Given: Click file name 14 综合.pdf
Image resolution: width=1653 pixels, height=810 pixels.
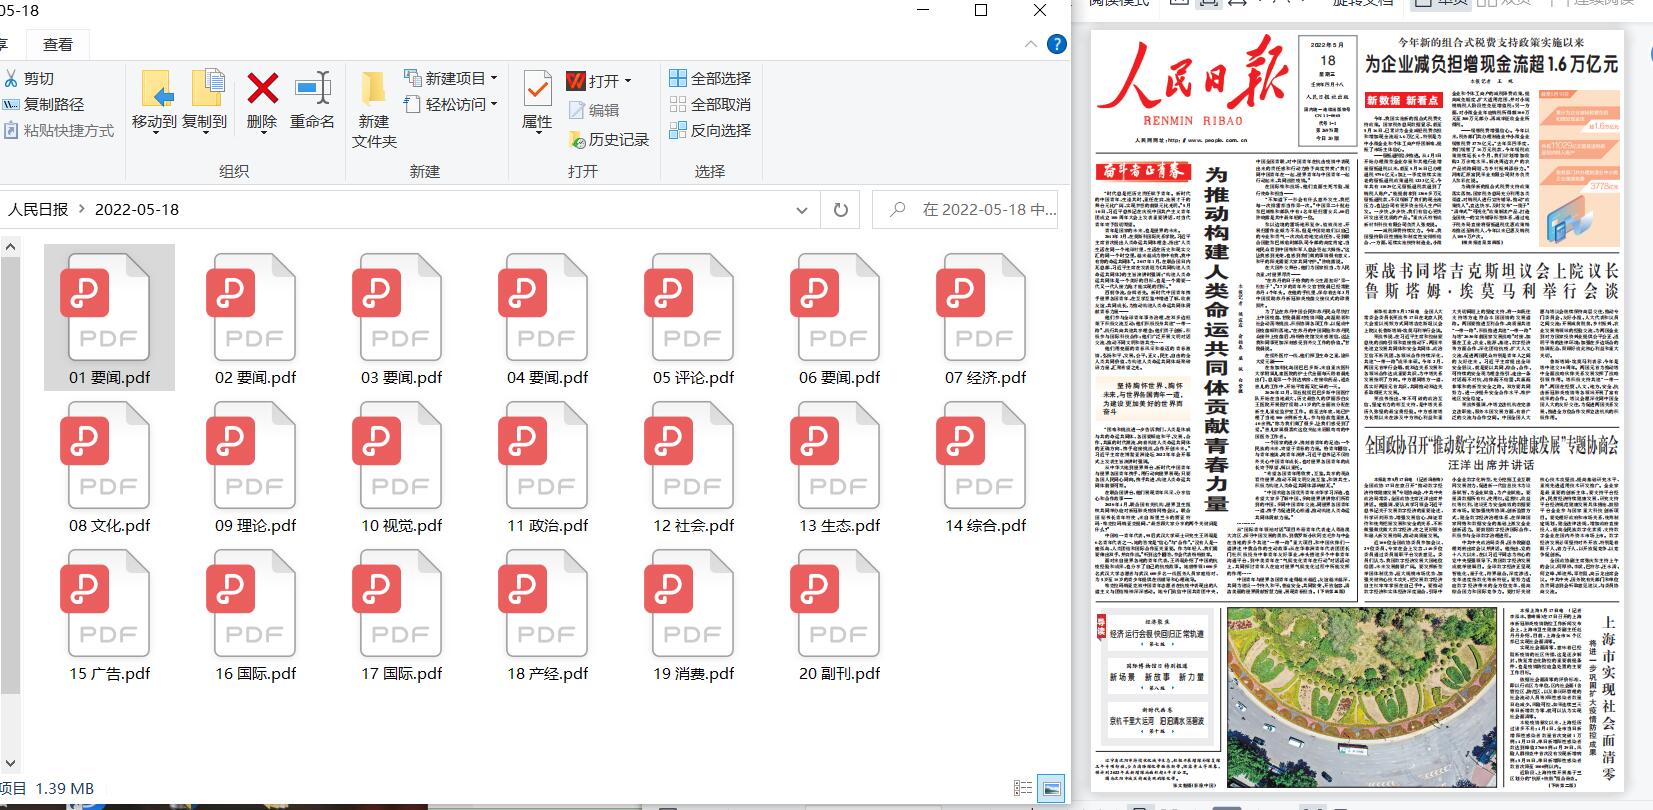Looking at the screenshot, I should tap(985, 526).
